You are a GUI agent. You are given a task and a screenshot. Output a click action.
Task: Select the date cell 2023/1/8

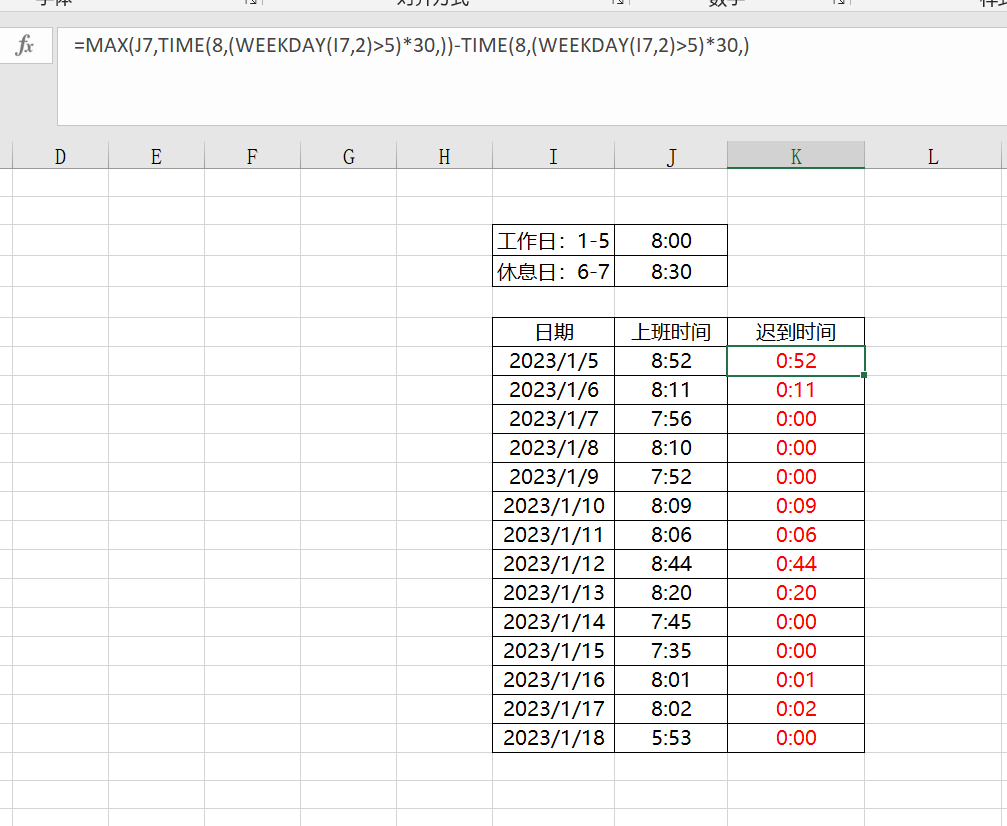553,448
